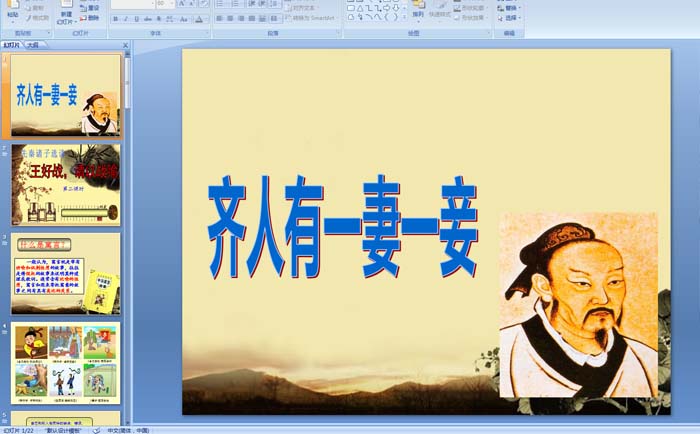Close the slide thumbnails pane
Viewport: 700px width, 434px height.
coord(125,45)
